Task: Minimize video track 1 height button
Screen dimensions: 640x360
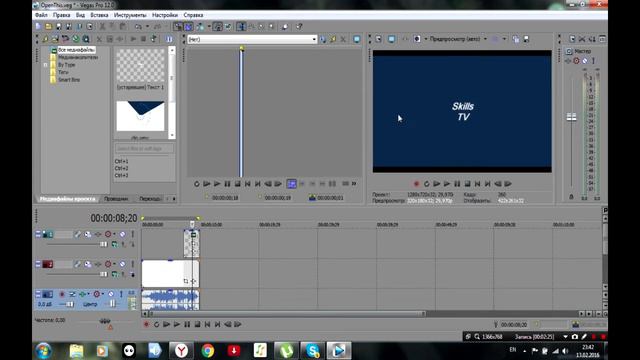Action: click(38, 234)
